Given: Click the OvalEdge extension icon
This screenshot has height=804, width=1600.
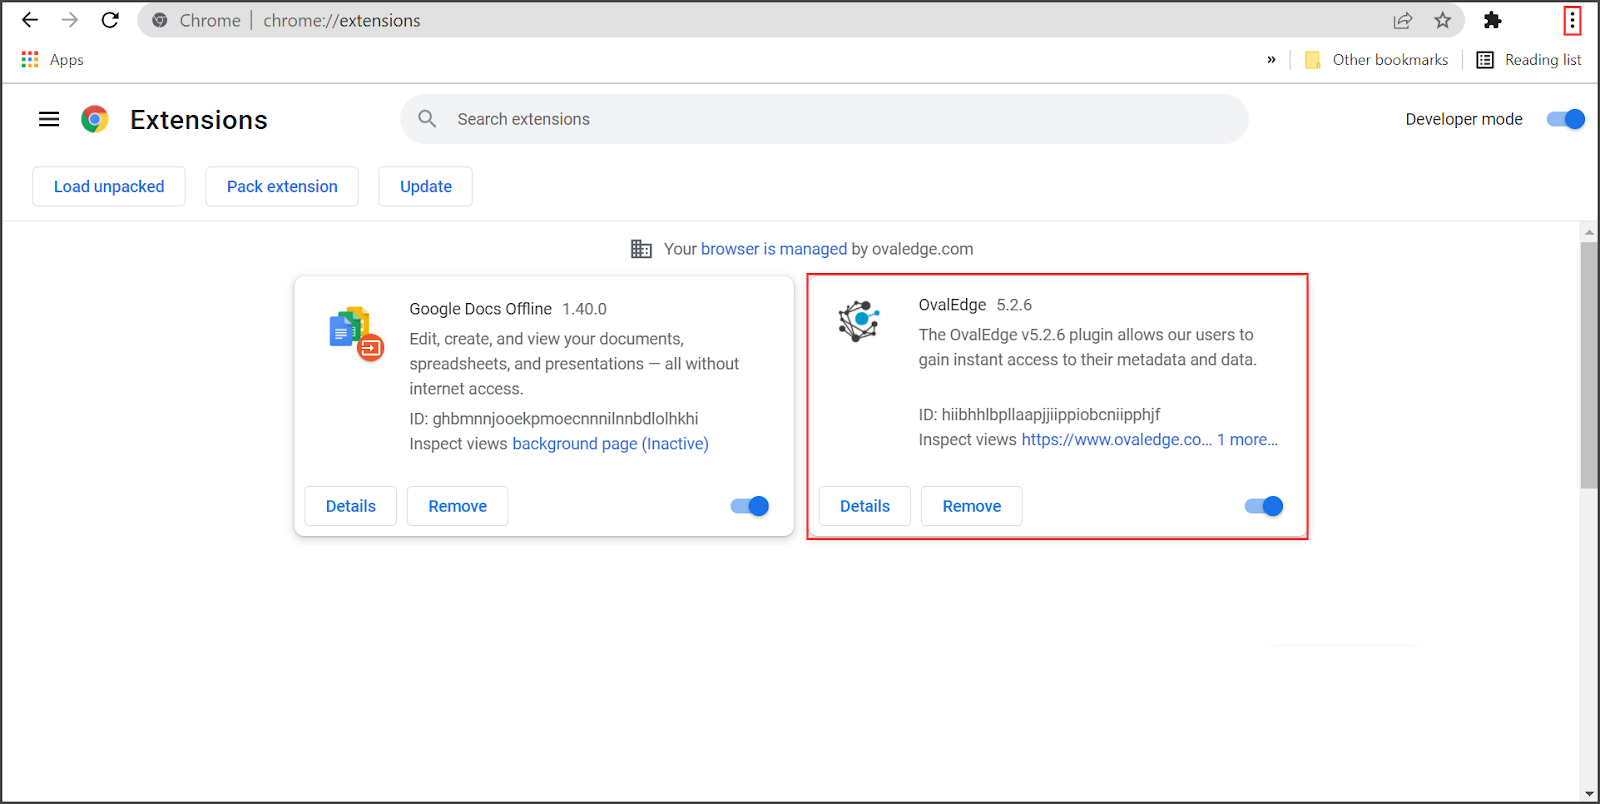Looking at the screenshot, I should click(859, 321).
